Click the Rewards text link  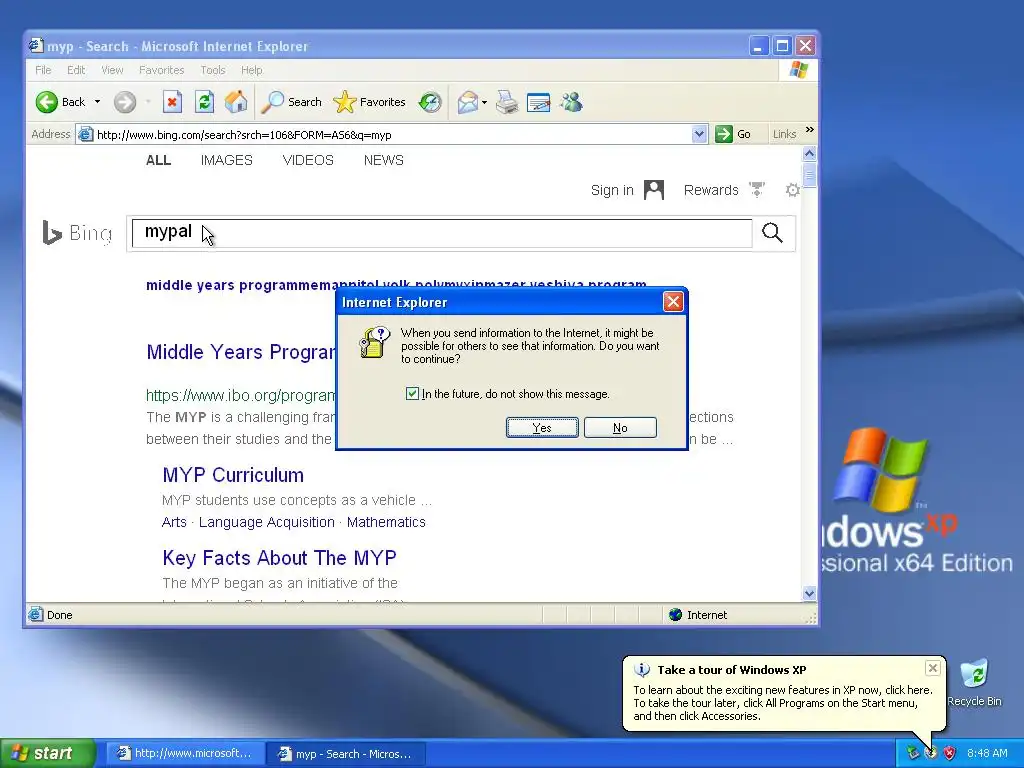(711, 190)
